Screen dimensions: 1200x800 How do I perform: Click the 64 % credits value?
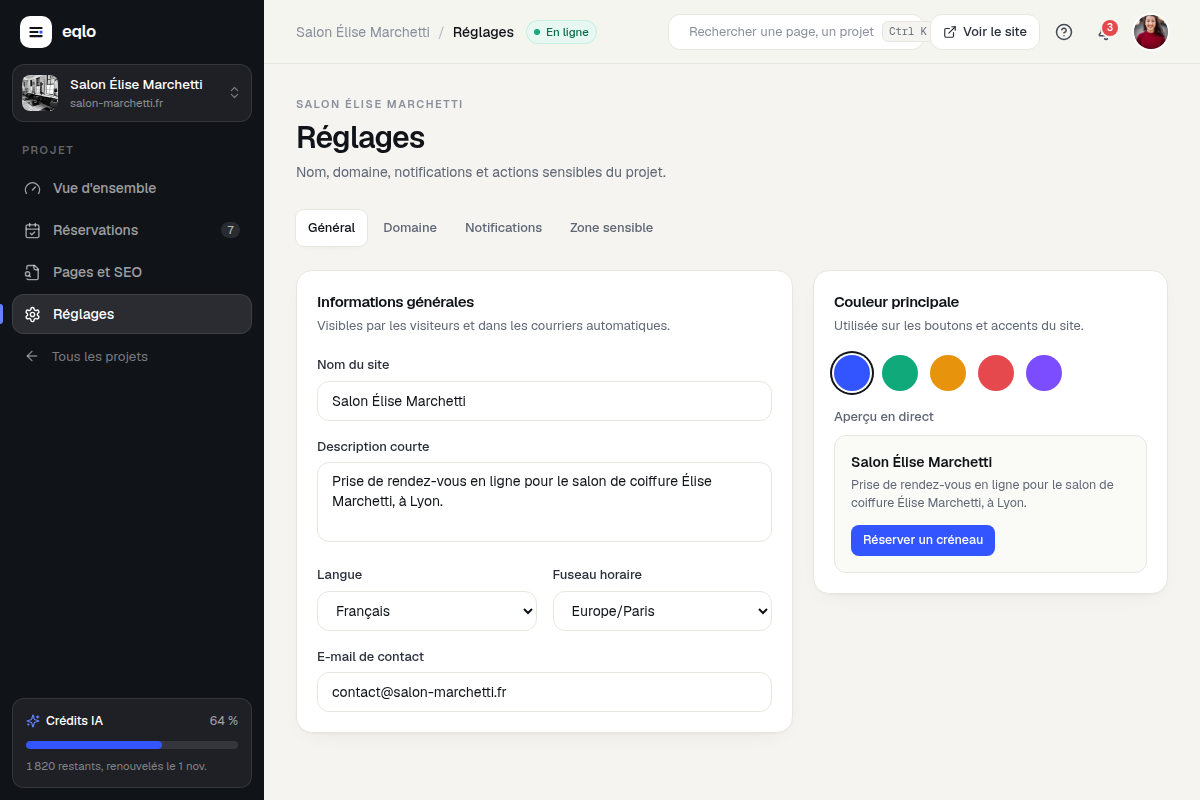pyautogui.click(x=224, y=720)
